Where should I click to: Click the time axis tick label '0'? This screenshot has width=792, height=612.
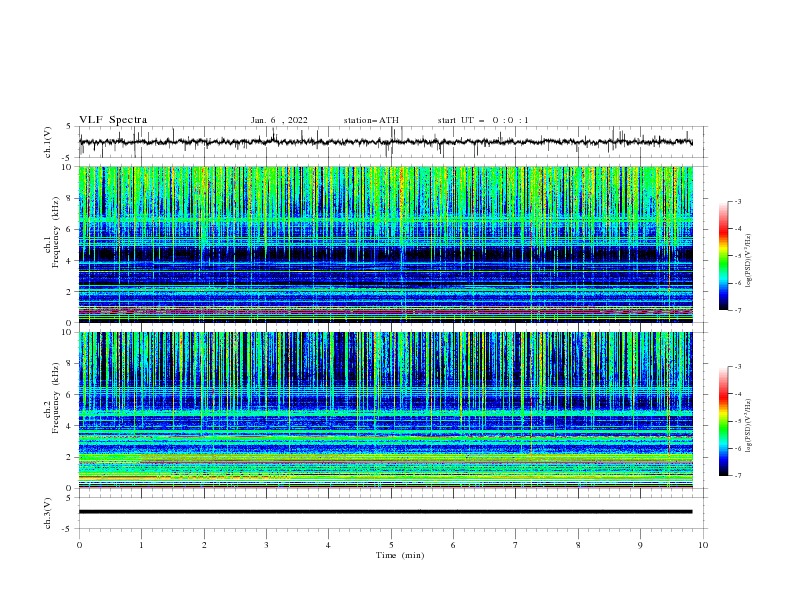[79, 545]
